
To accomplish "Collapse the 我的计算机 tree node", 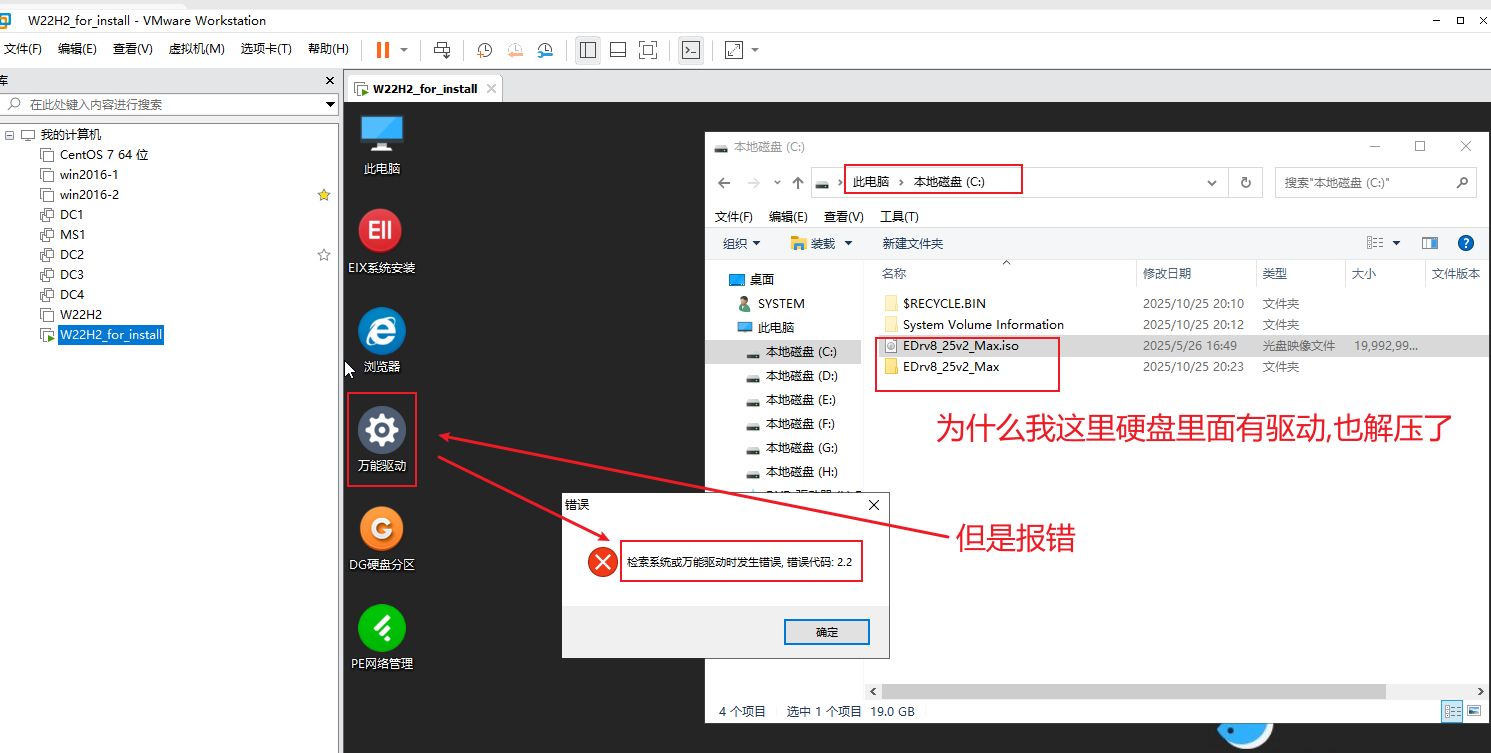I will (9, 135).
